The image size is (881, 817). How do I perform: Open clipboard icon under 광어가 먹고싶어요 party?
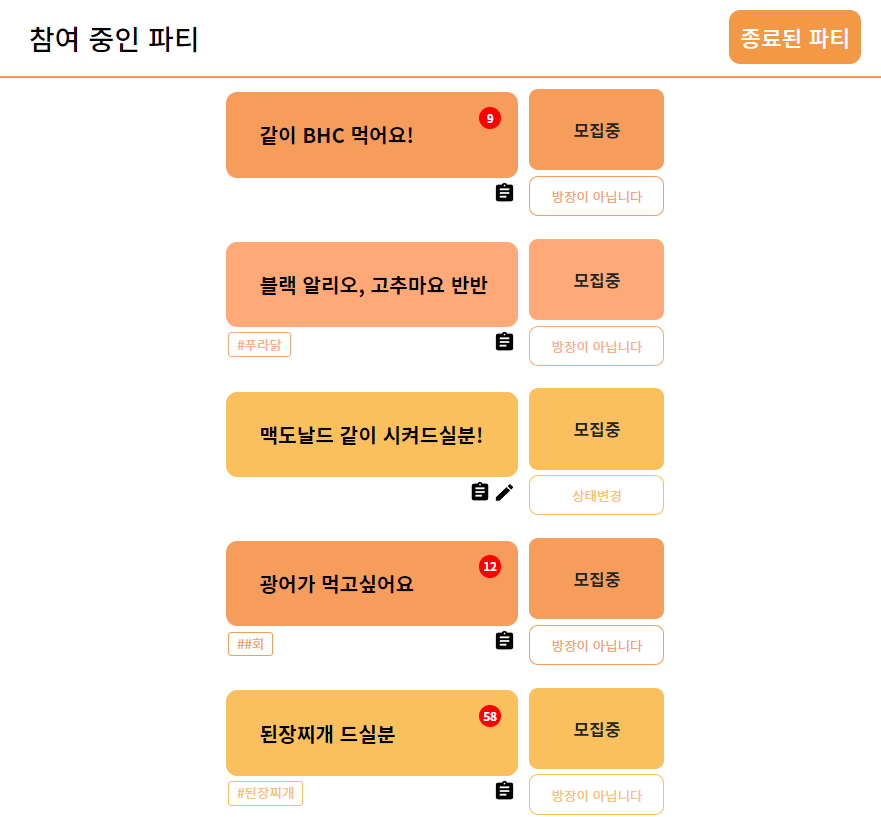click(504, 640)
